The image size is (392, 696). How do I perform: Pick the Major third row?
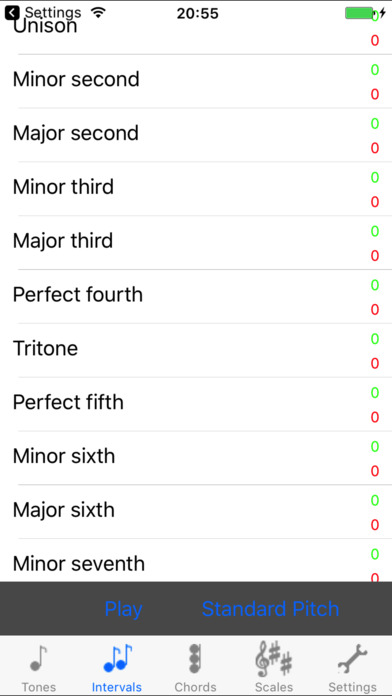[196, 243]
